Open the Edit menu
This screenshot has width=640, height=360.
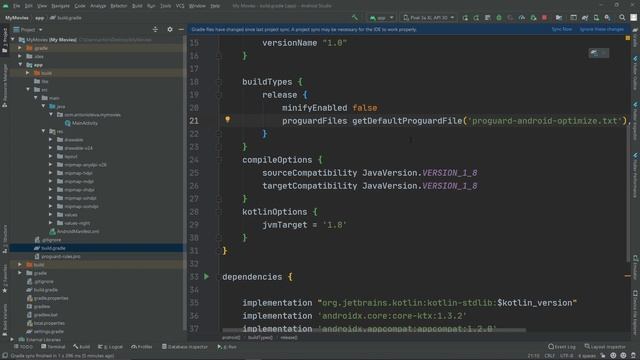(x=29, y=6)
